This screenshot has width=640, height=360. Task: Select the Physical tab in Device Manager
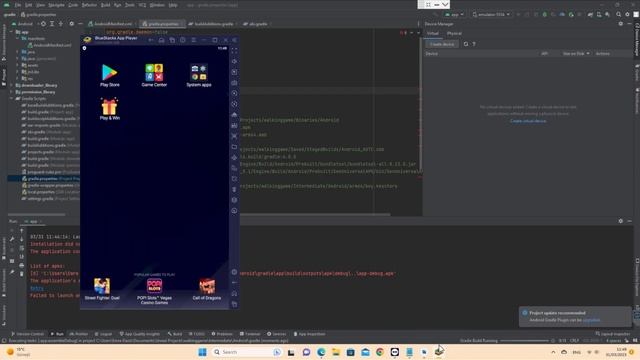pos(454,33)
